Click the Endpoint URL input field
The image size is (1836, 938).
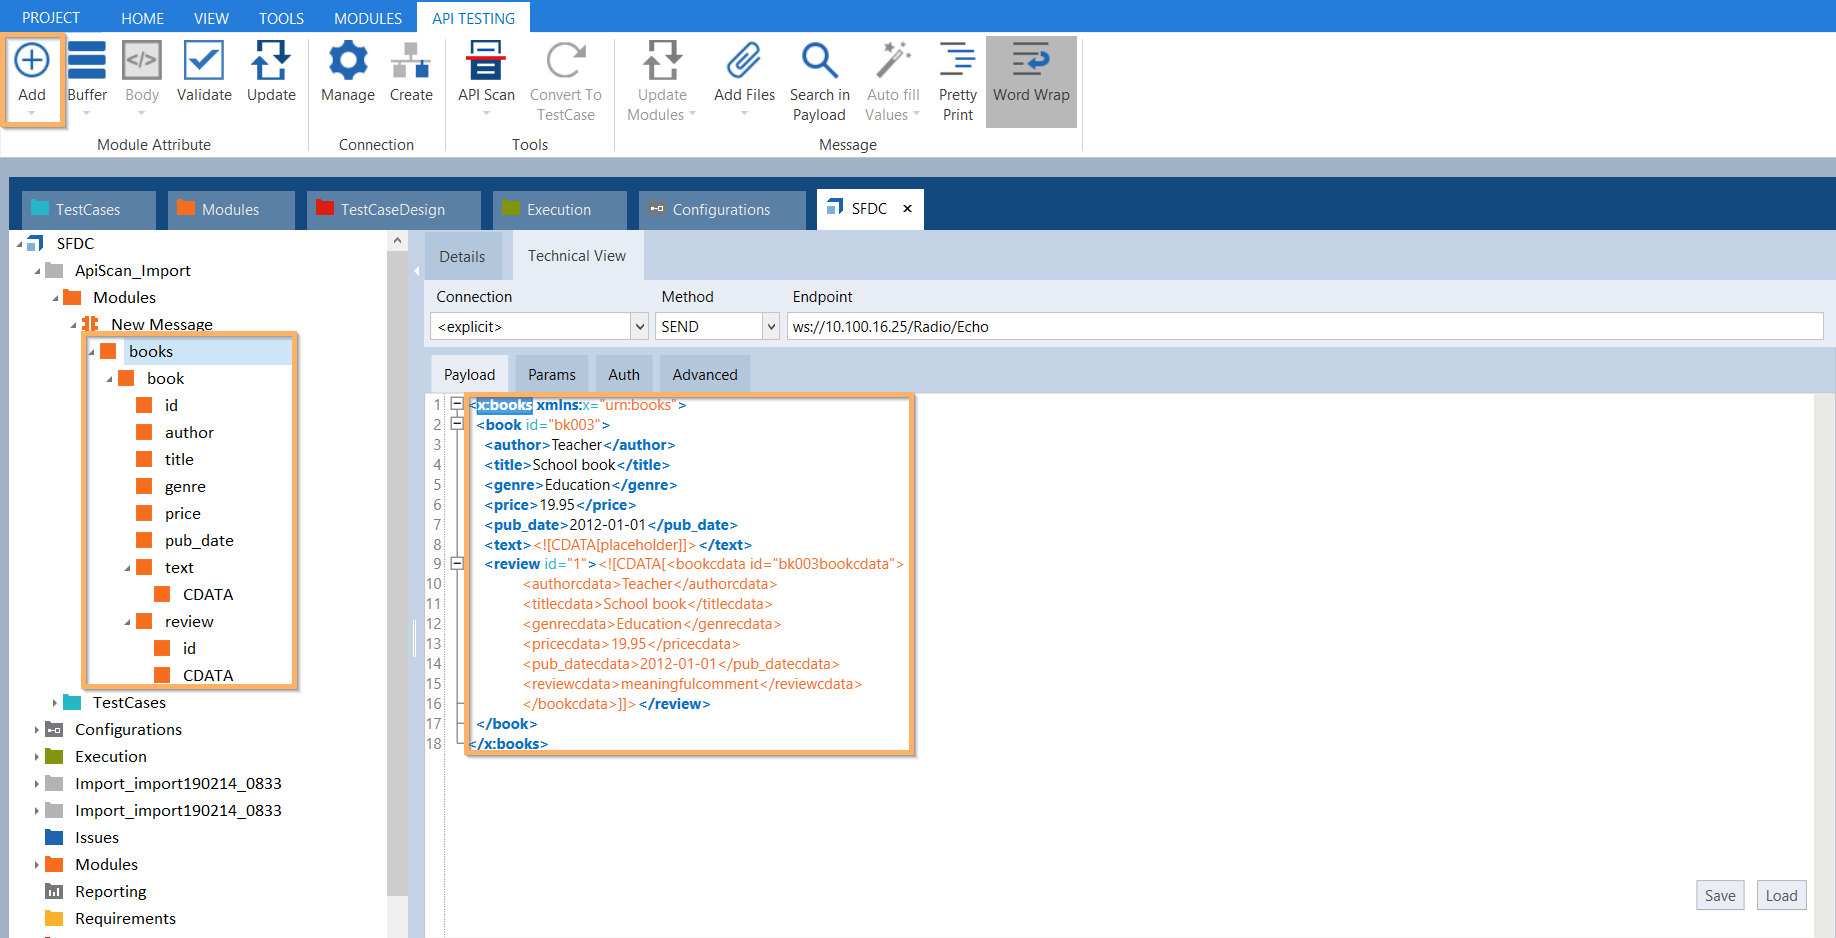click(1300, 327)
